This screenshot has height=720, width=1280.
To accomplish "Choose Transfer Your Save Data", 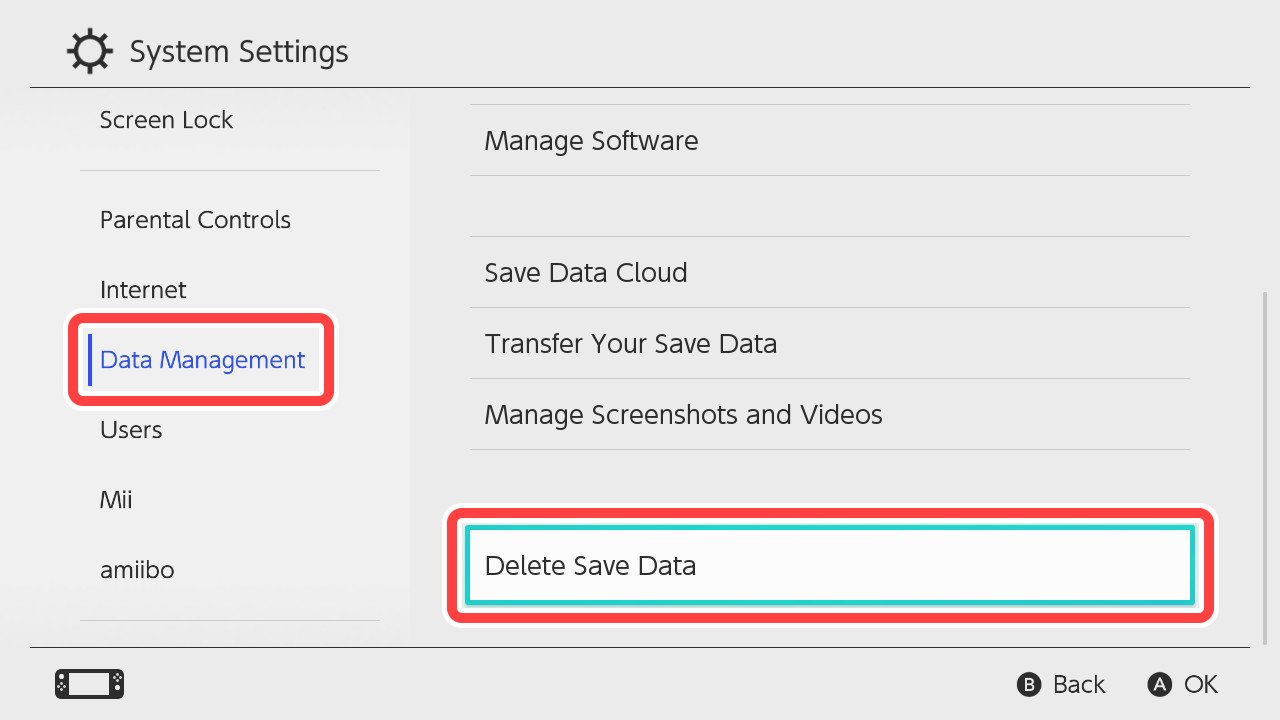I will tap(630, 344).
